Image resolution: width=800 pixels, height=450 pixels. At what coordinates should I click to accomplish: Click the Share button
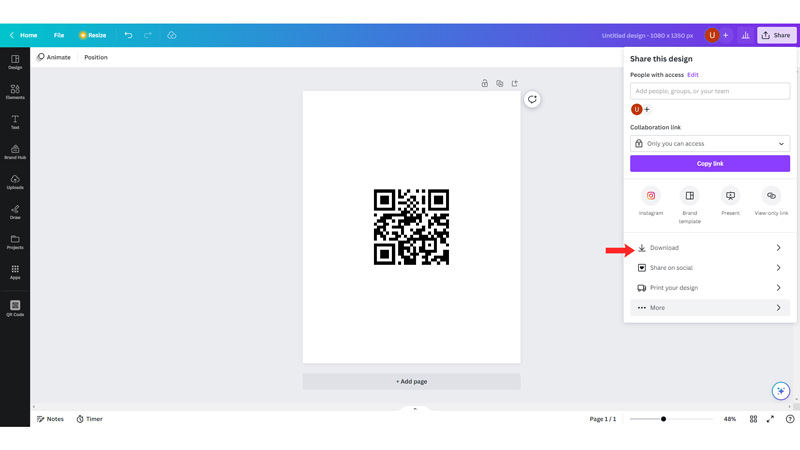coord(776,35)
